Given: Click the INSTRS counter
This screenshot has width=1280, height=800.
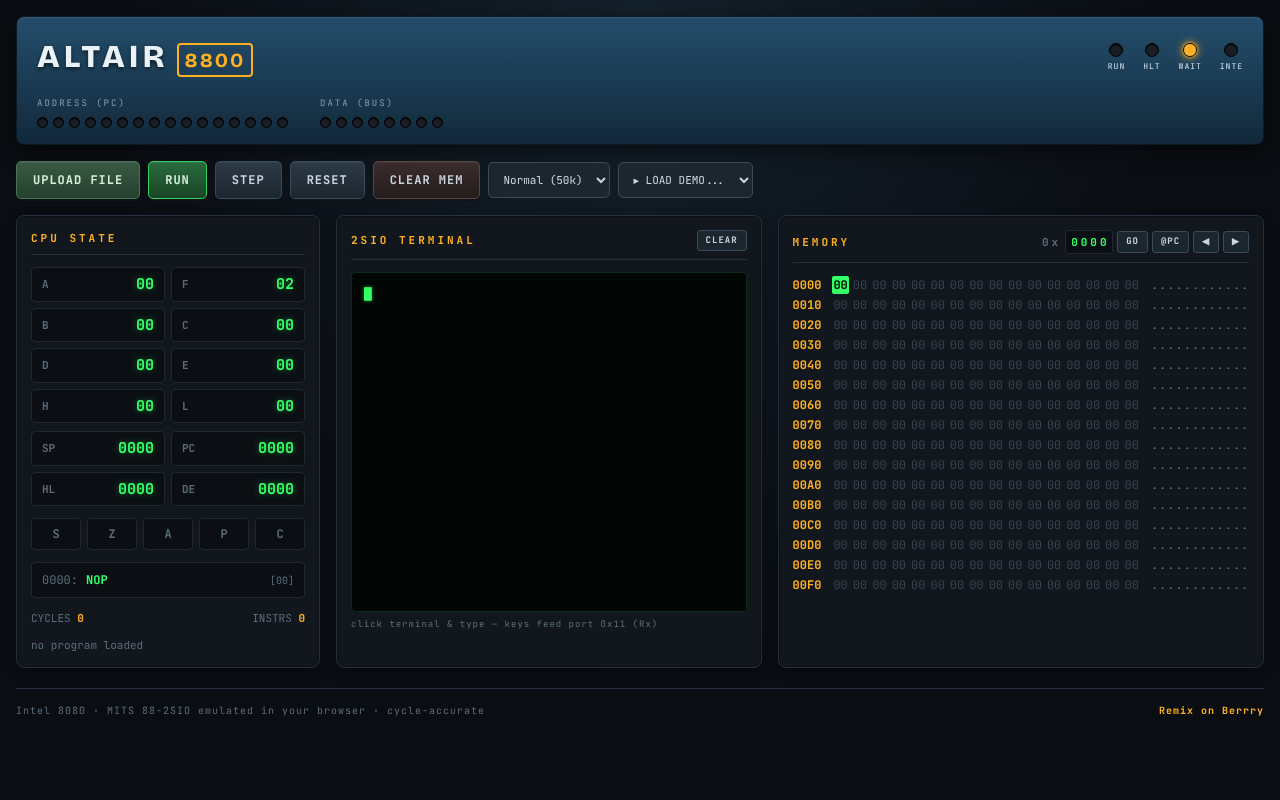Looking at the screenshot, I should (x=279, y=618).
